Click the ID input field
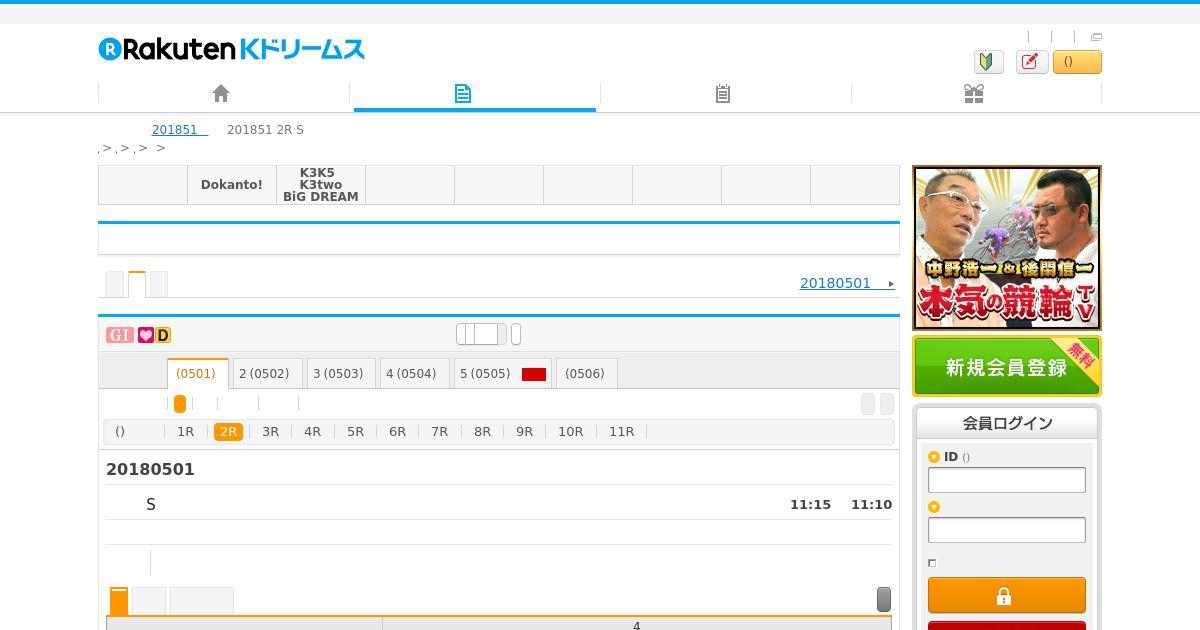1200x630 pixels. point(1007,480)
